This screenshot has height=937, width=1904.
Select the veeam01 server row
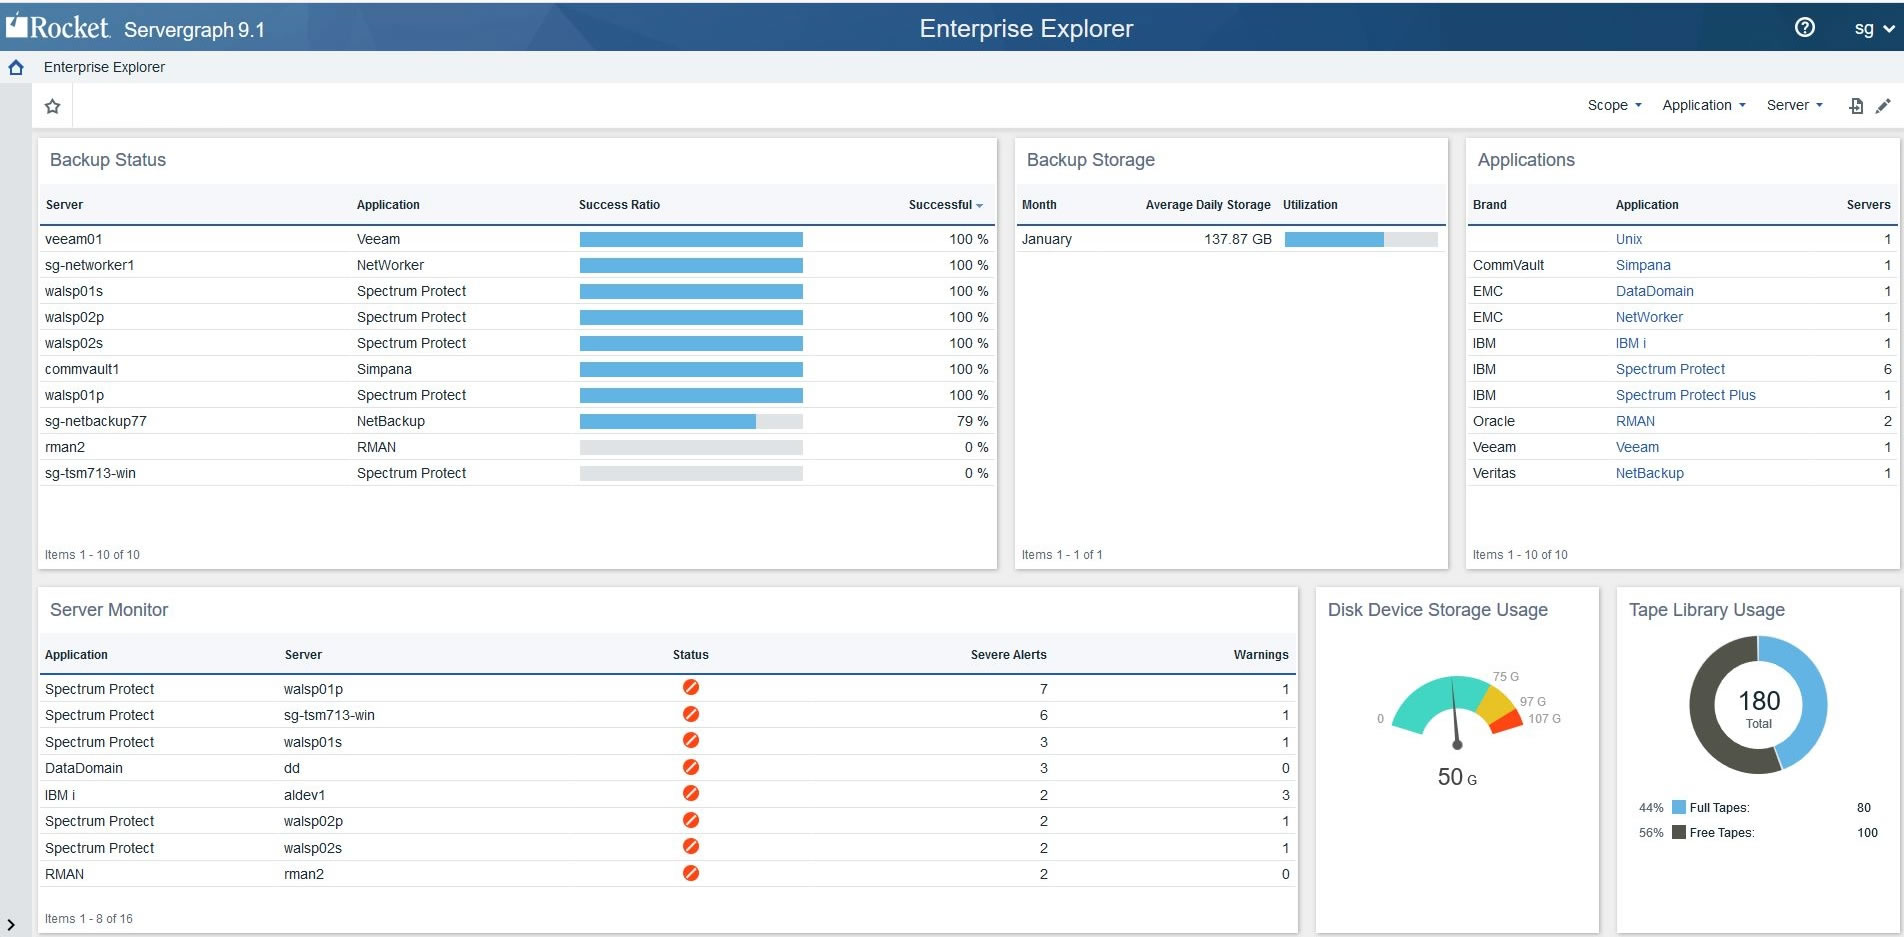(517, 239)
